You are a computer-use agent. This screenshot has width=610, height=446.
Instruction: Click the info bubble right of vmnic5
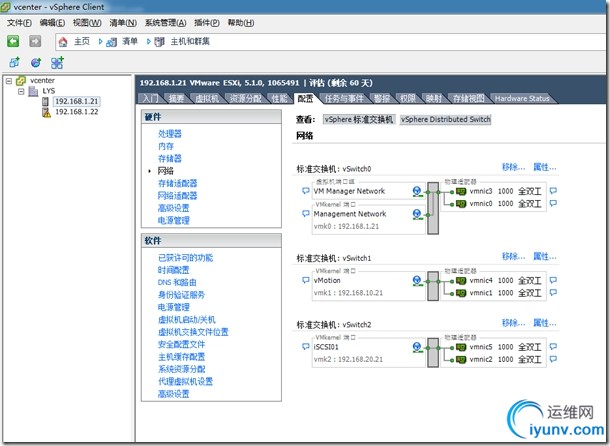coord(553,347)
